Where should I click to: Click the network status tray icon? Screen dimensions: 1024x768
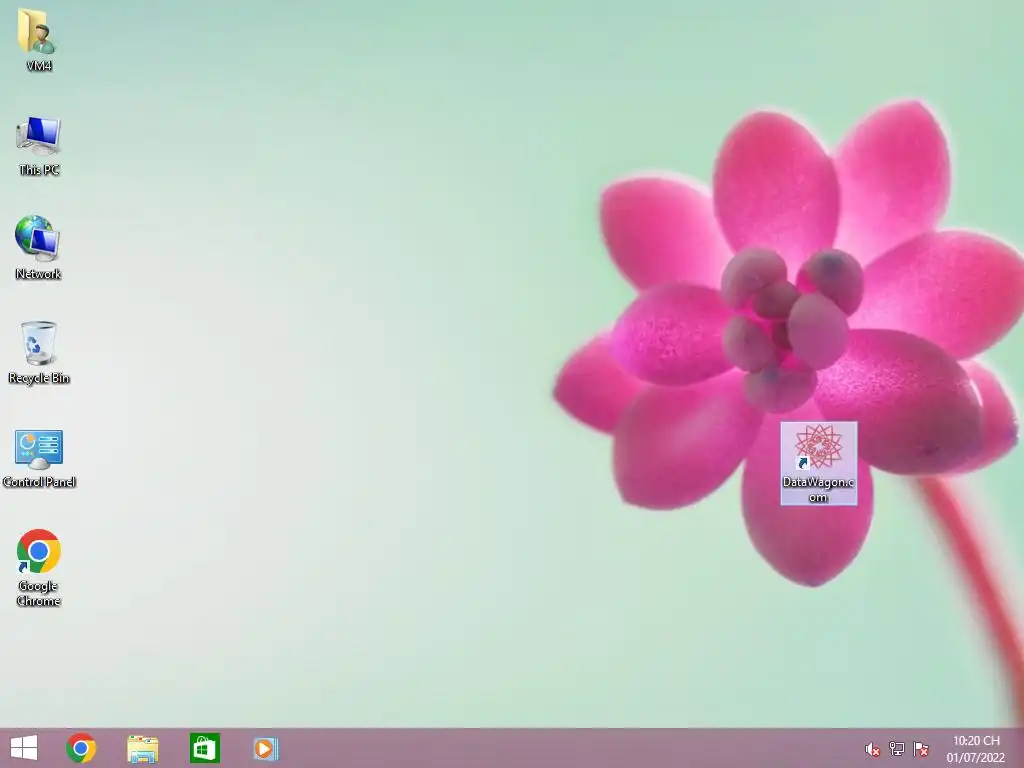897,748
